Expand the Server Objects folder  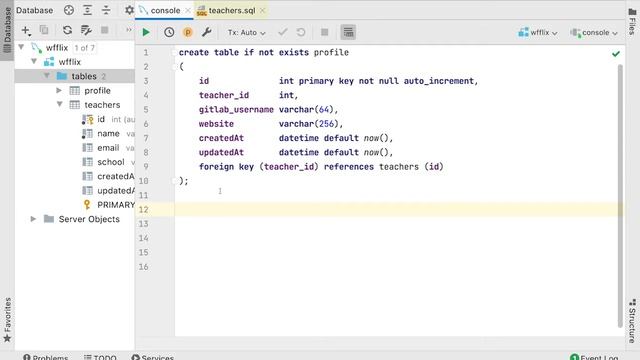click(x=34, y=219)
